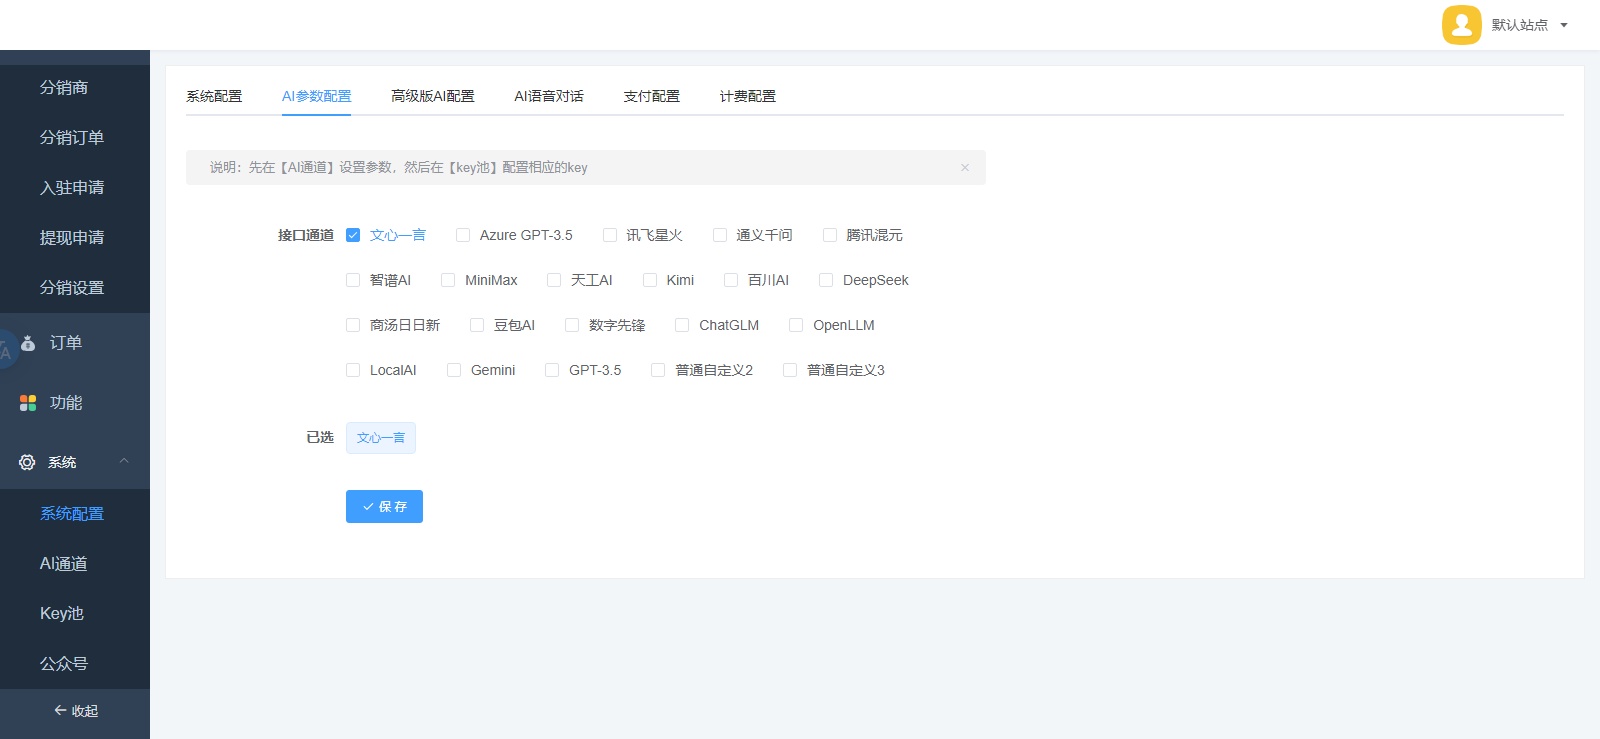Open 公众号 in the sidebar
Screen dimensions: 1600x739
click(x=64, y=663)
